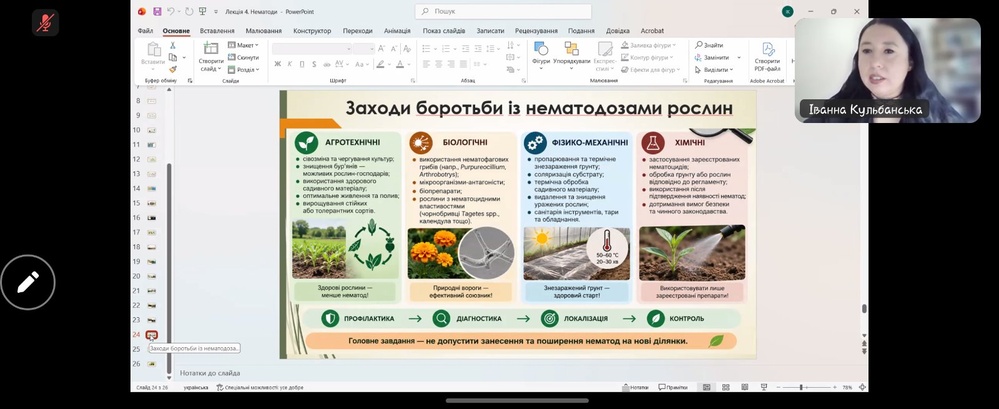The image size is (999, 409).
Task: Toggle bulleted list
Action: pyautogui.click(x=428, y=48)
